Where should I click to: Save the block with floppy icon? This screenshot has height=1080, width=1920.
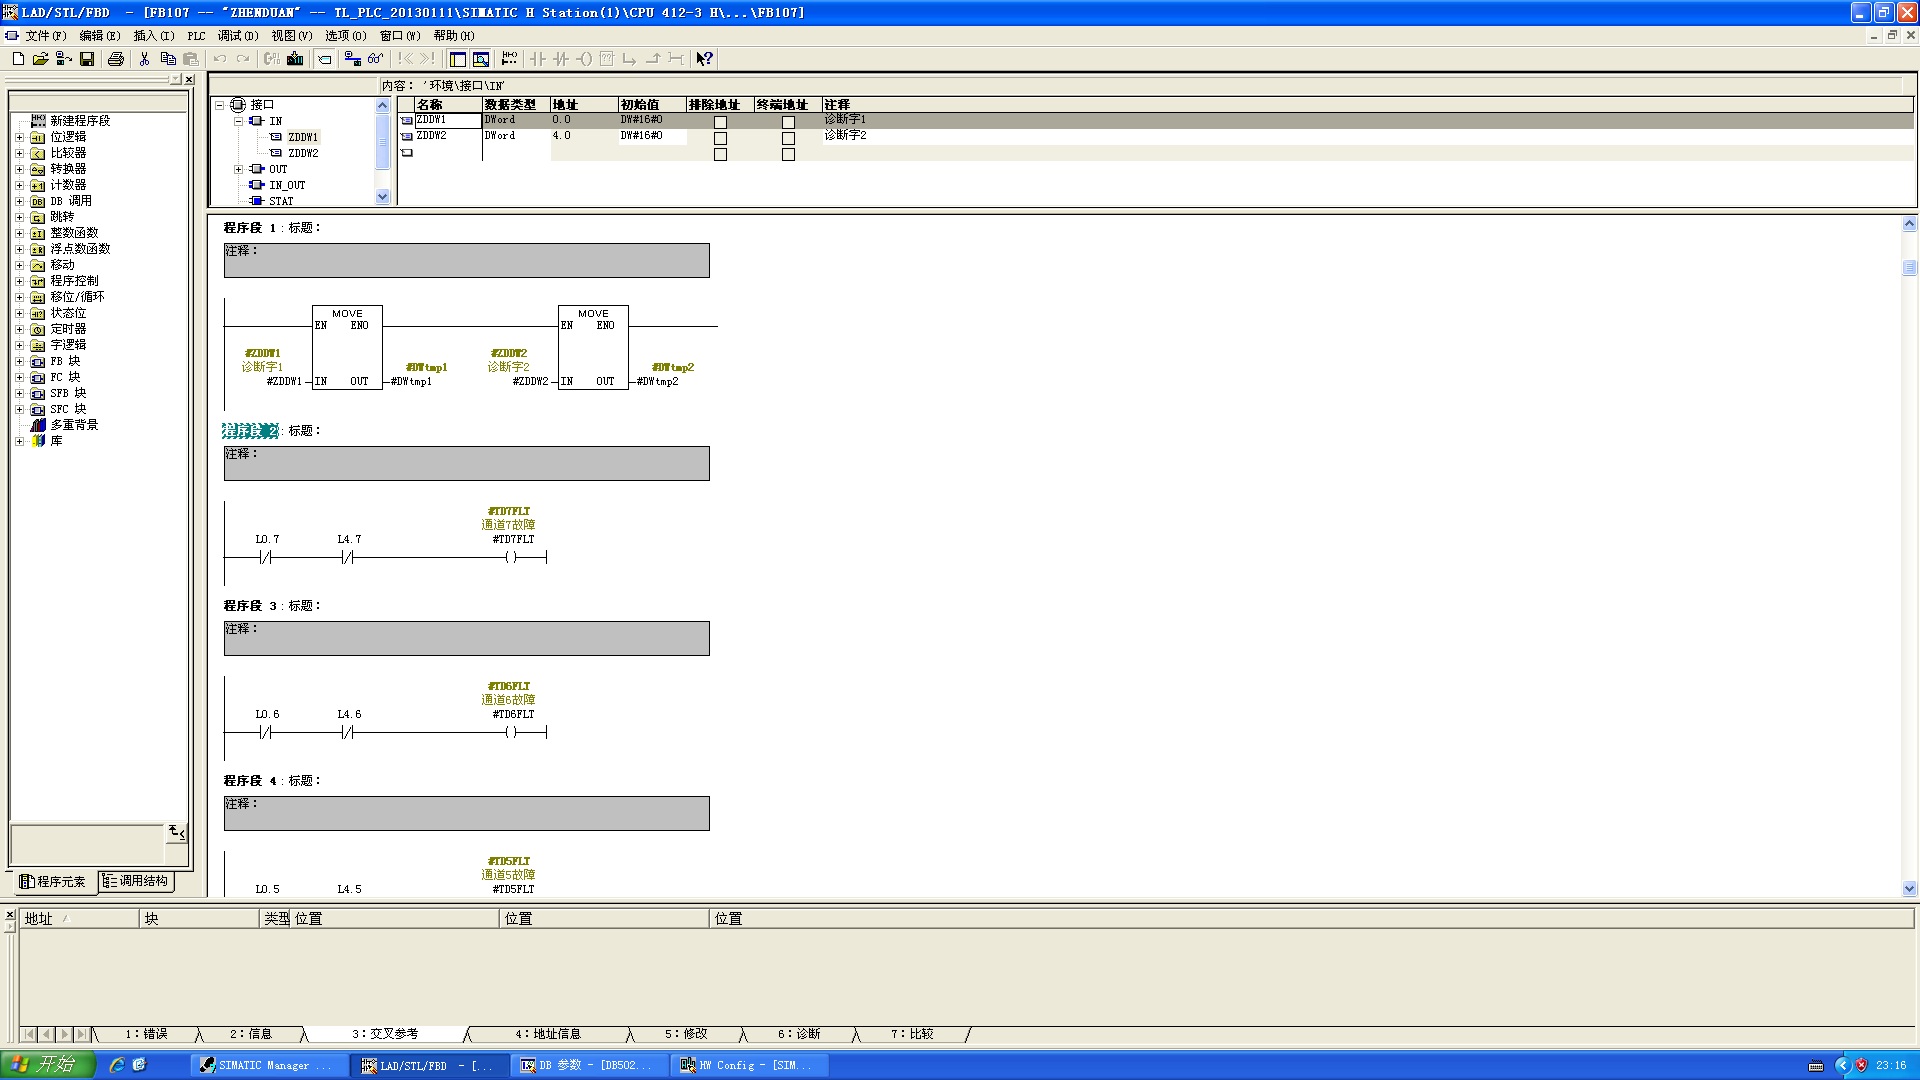[x=87, y=59]
